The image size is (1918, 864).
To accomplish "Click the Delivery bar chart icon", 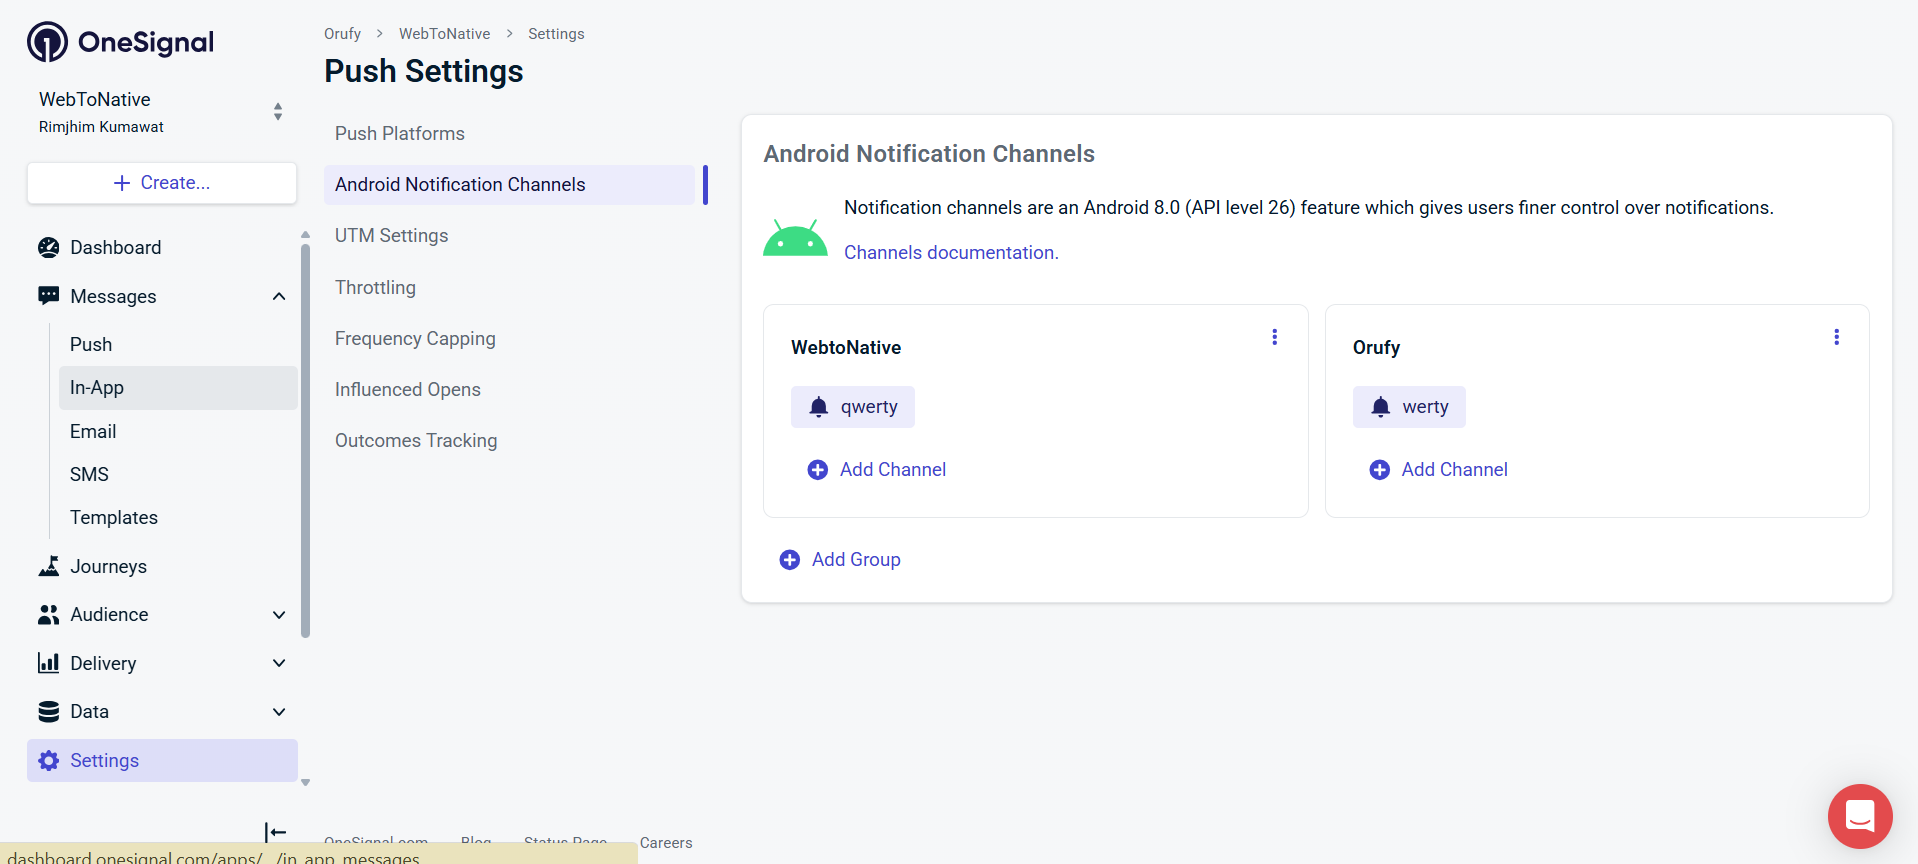I will (48, 663).
